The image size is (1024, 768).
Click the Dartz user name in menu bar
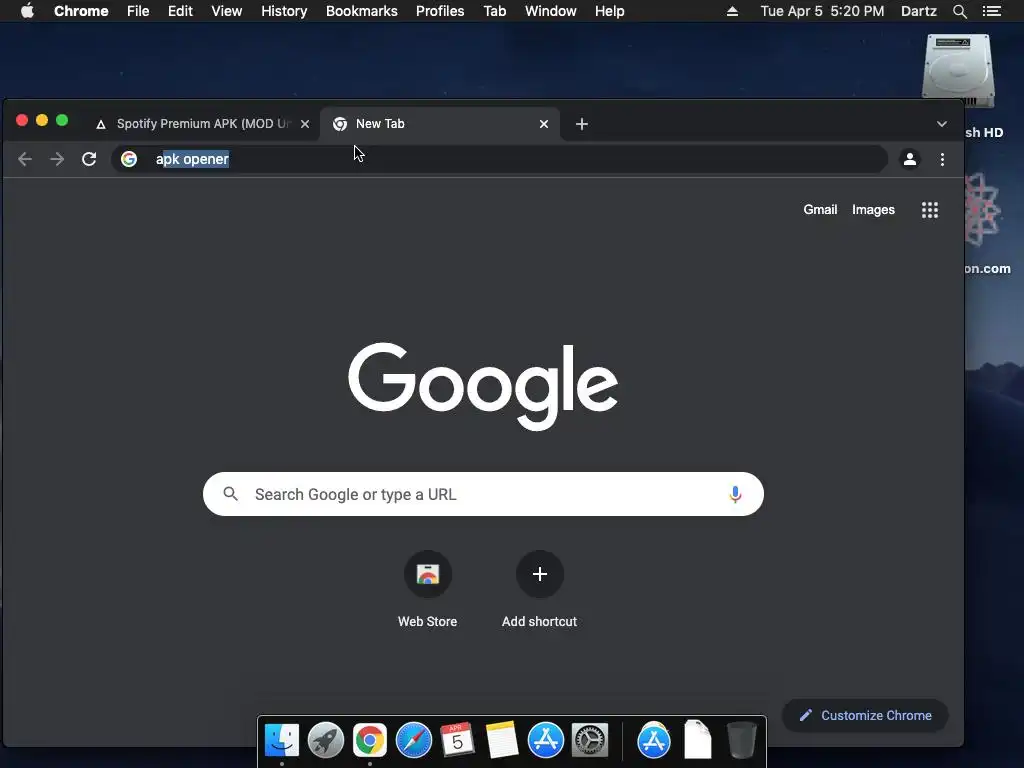pos(918,11)
